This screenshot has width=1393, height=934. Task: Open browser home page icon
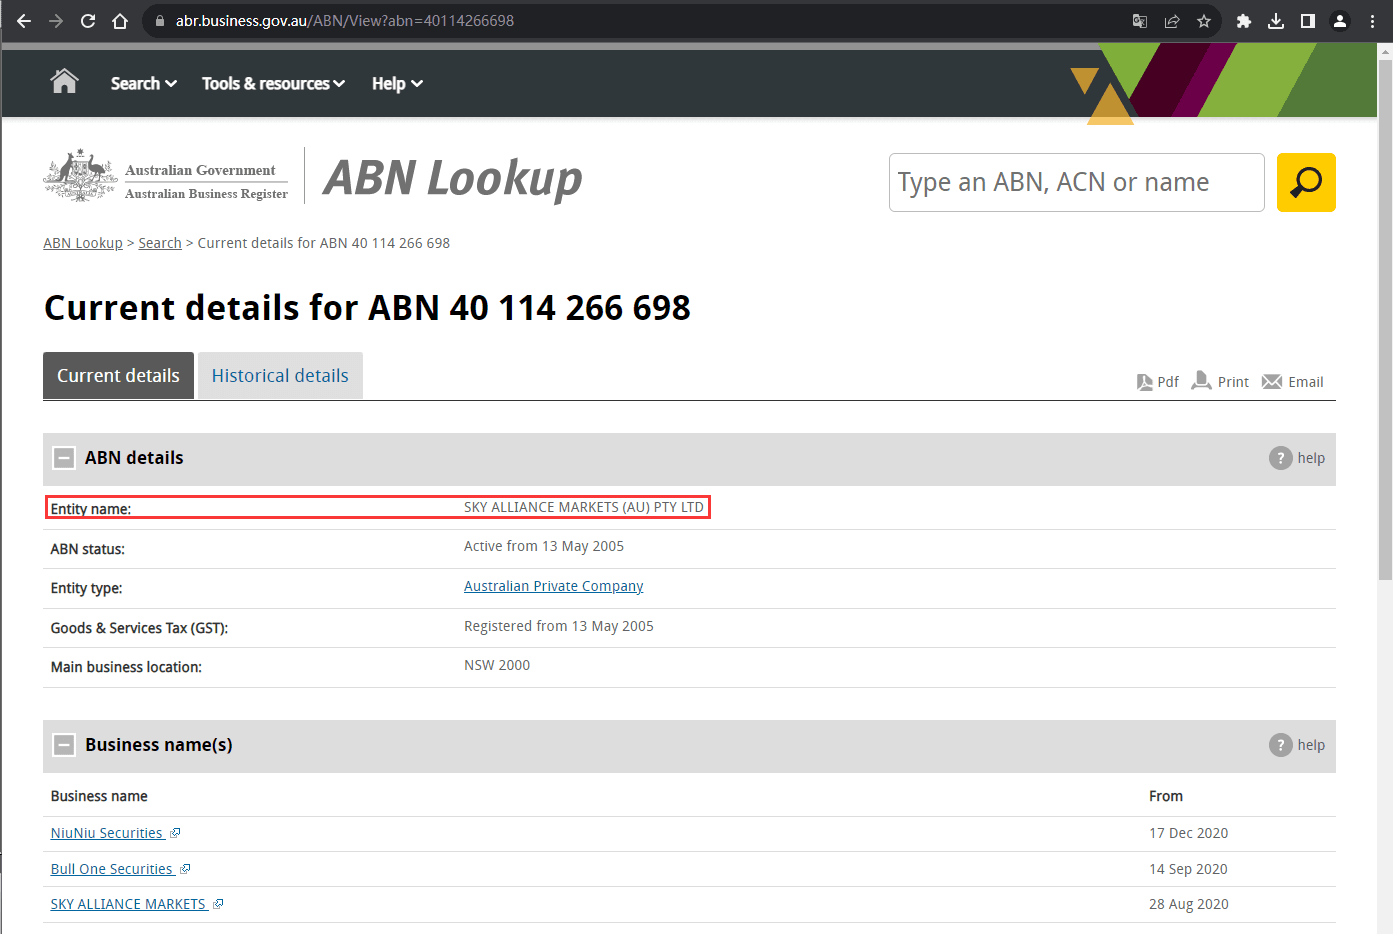(x=120, y=21)
